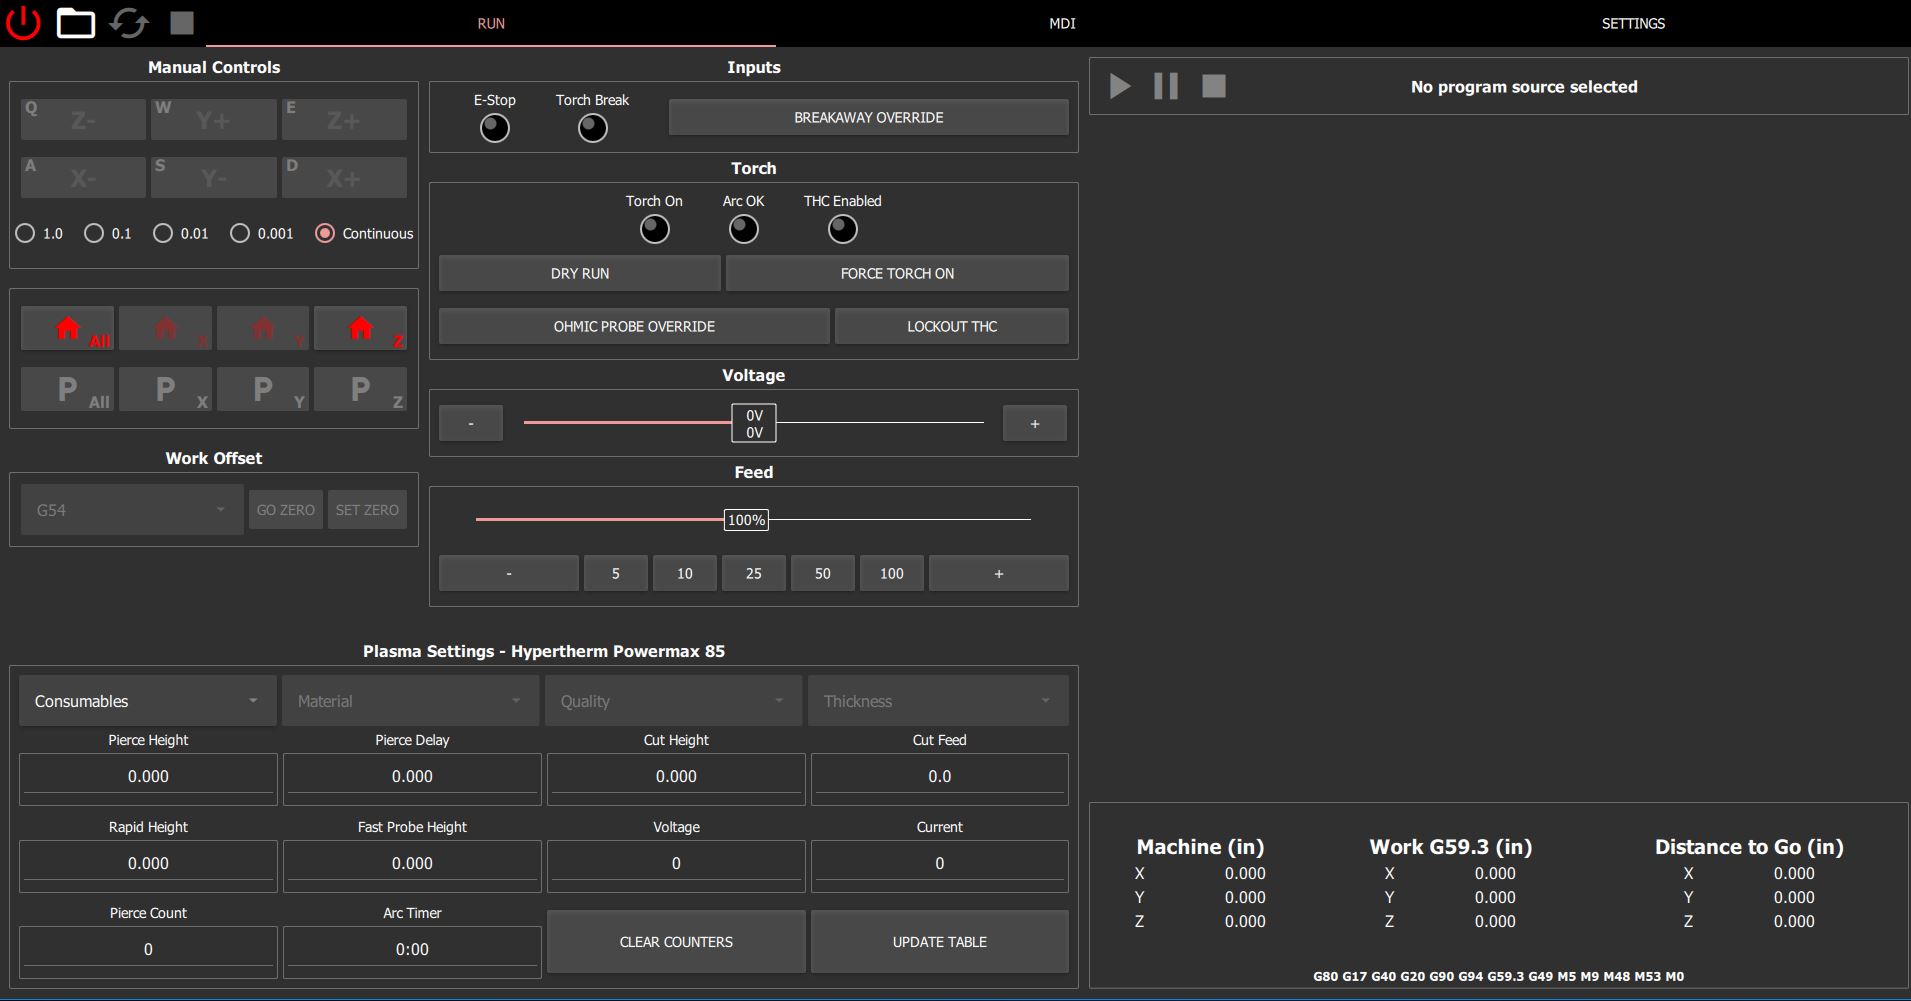Select the 0.01 jog increment
This screenshot has height=1001, width=1911.
point(181,233)
